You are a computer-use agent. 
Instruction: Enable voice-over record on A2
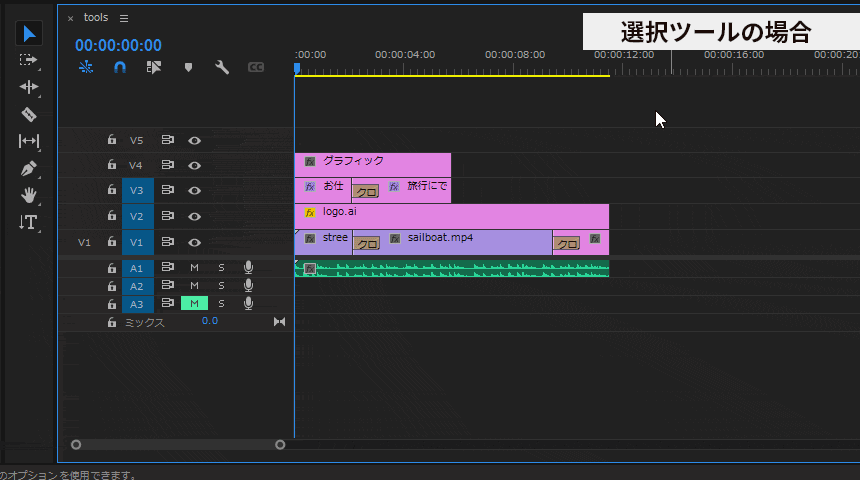[248, 285]
